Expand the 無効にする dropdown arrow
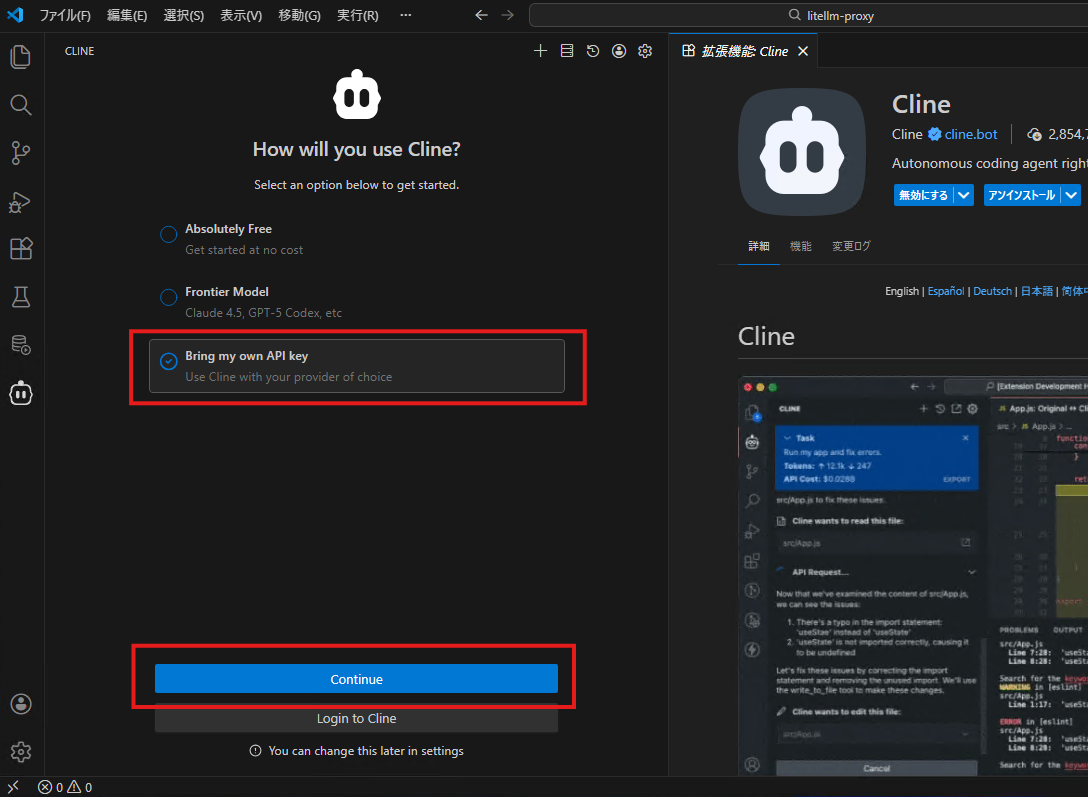This screenshot has height=797, width=1088. (964, 195)
